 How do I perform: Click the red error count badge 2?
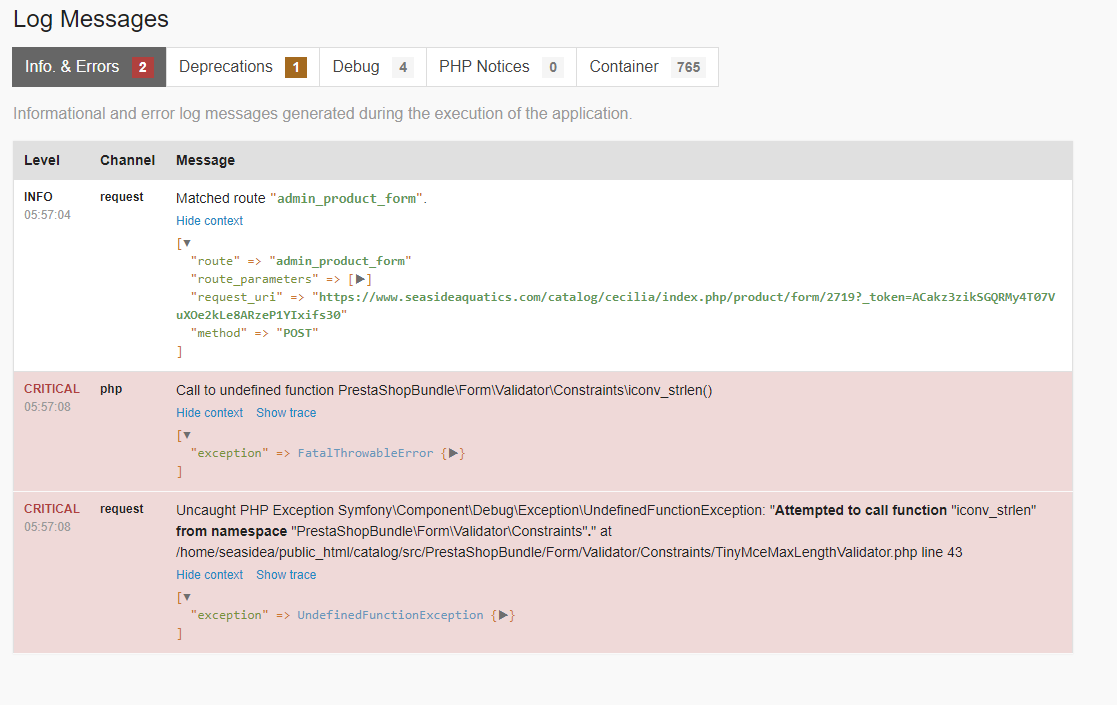142,68
